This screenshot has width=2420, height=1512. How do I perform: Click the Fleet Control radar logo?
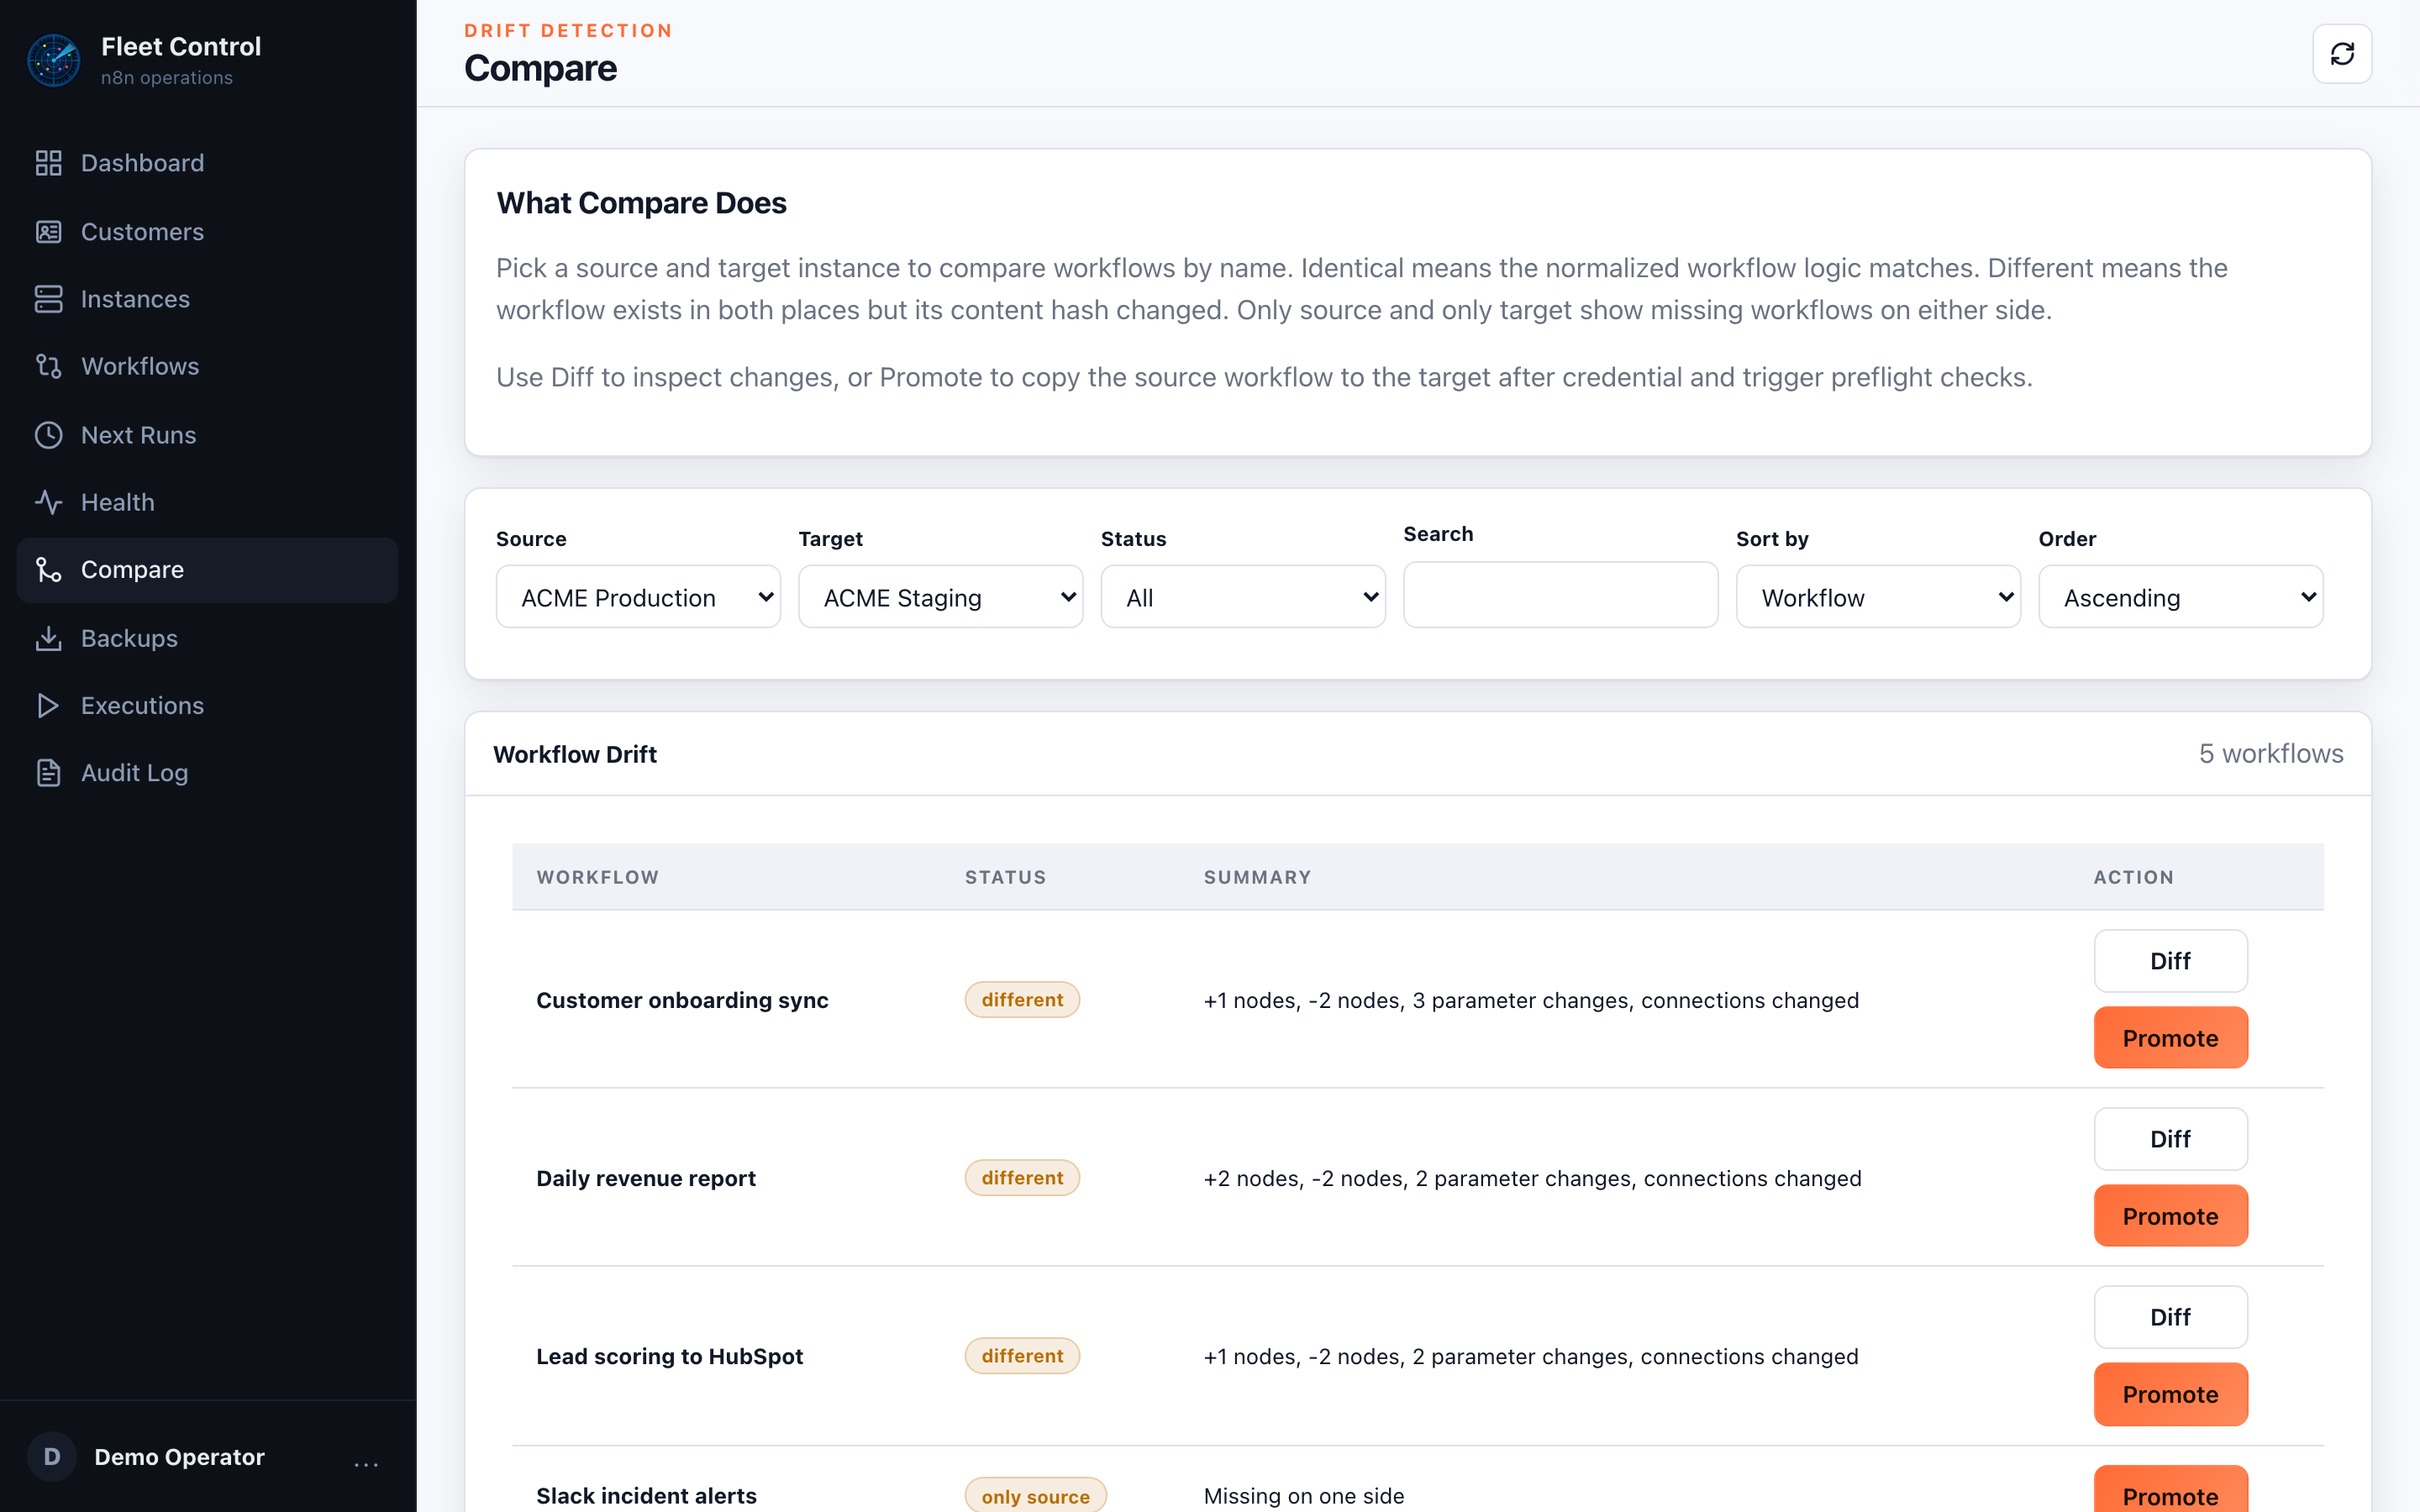[54, 61]
